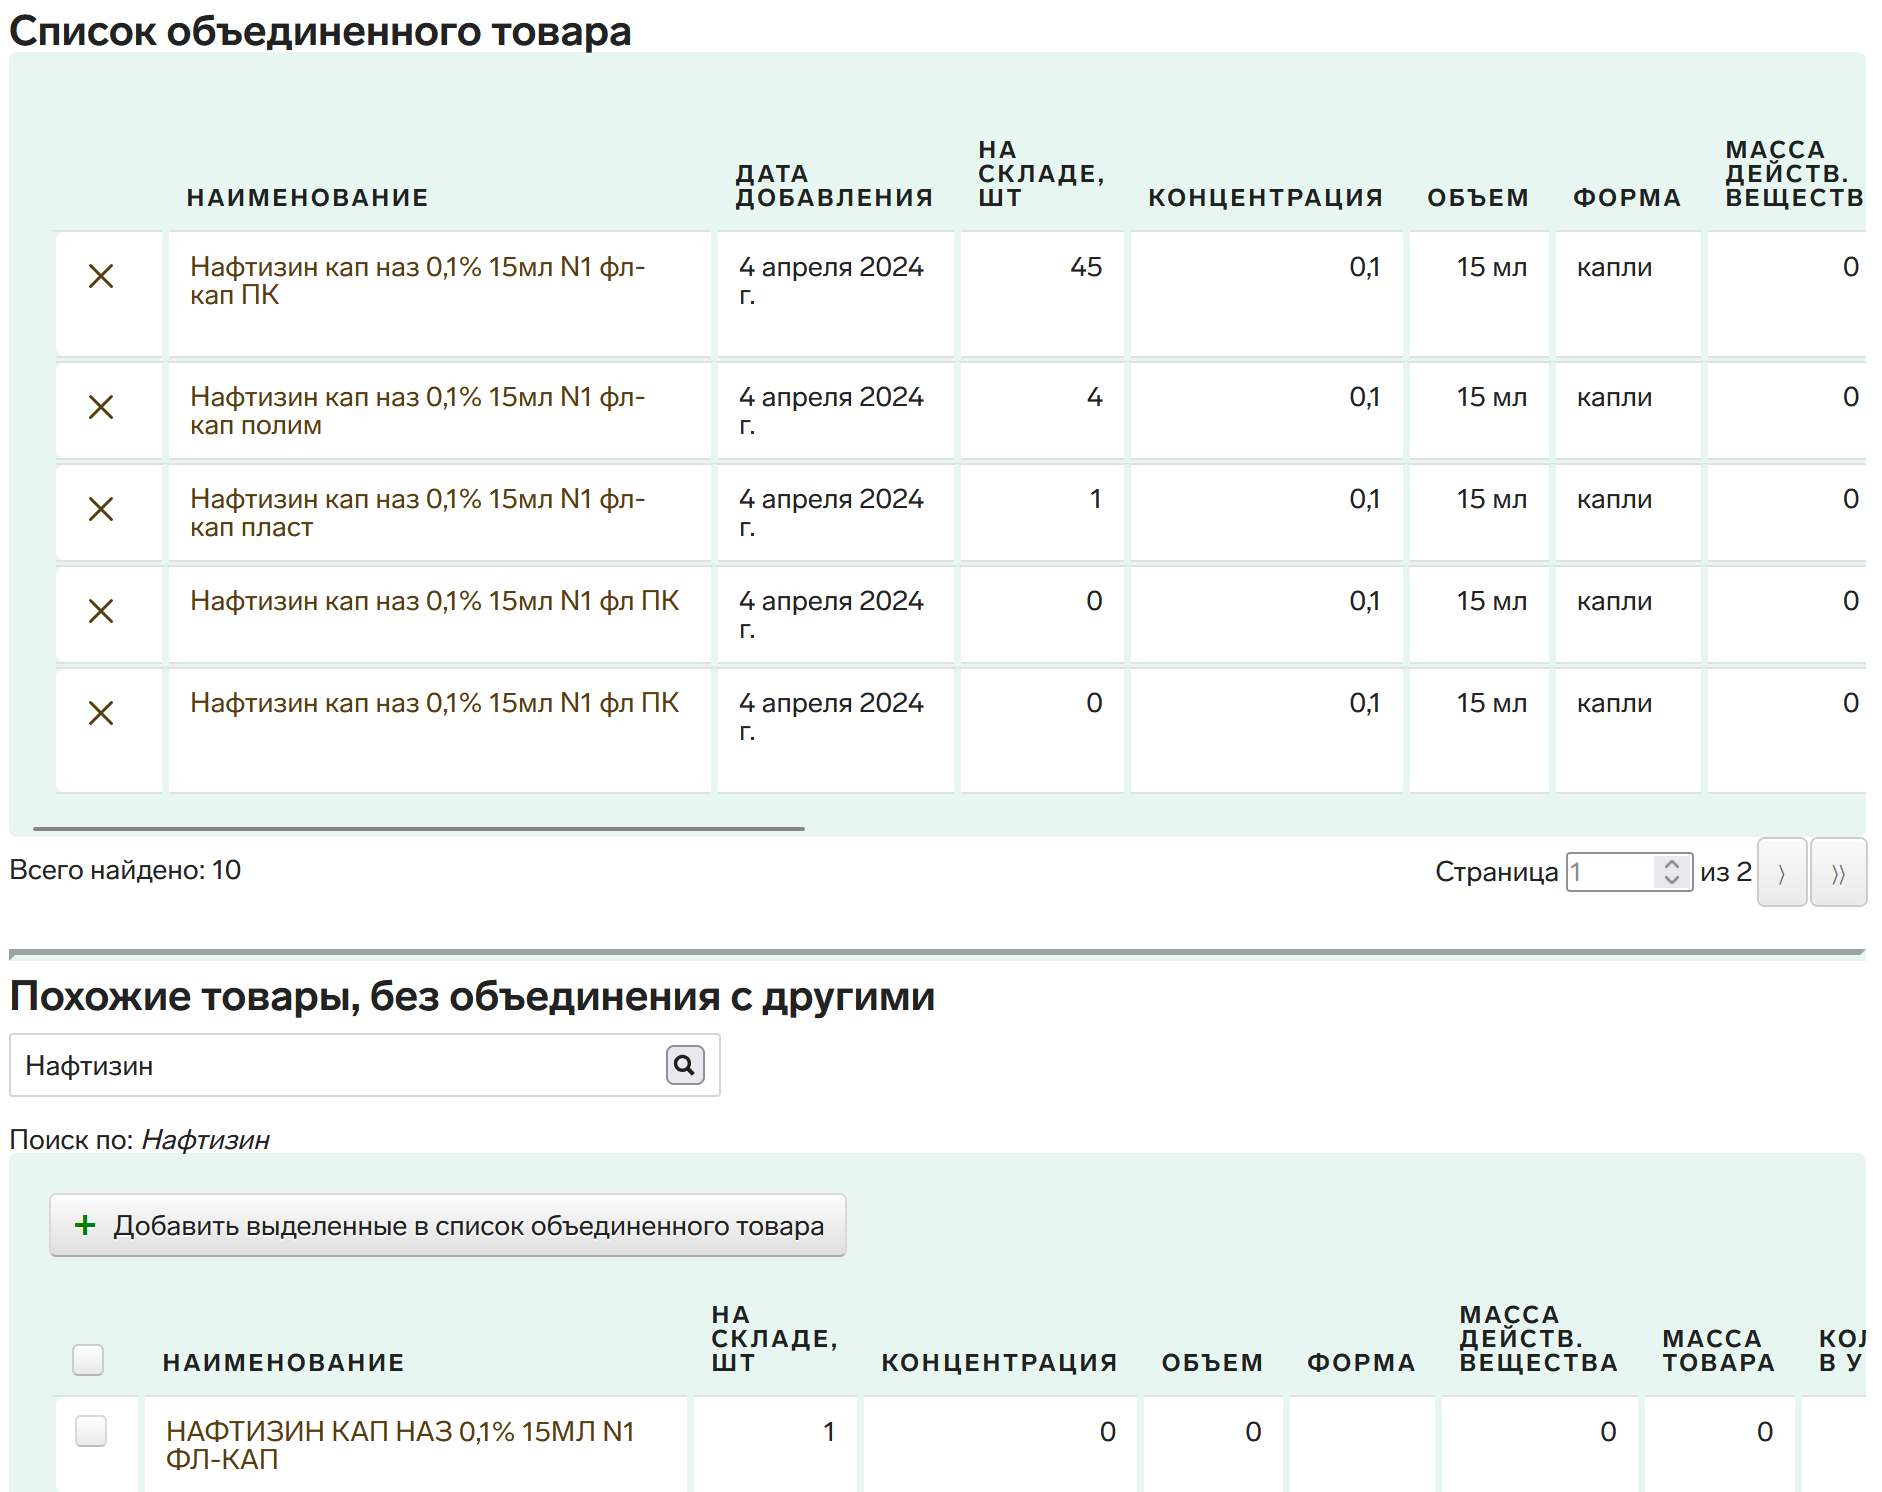This screenshot has width=1882, height=1492.
Task: Remove the «фл-кап полим» row with X
Action: click(x=101, y=407)
